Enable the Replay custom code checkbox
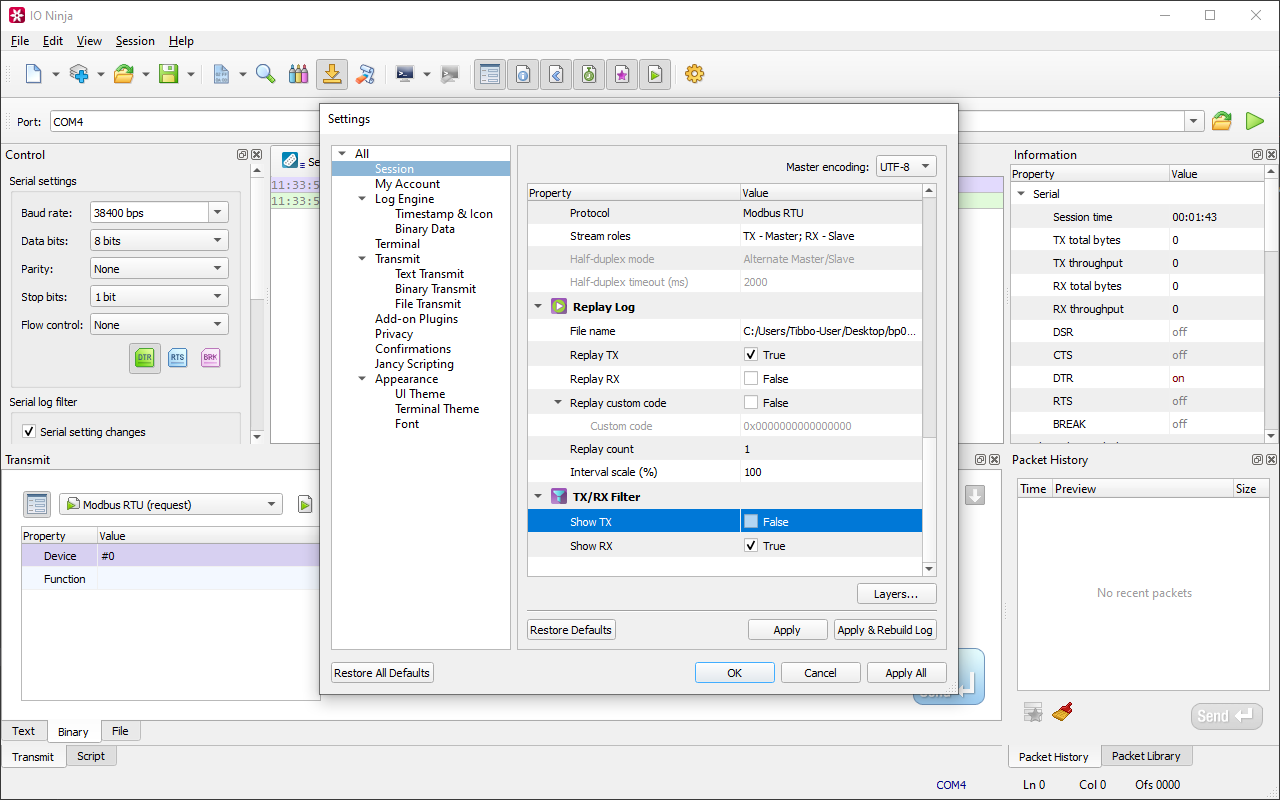 [x=751, y=403]
